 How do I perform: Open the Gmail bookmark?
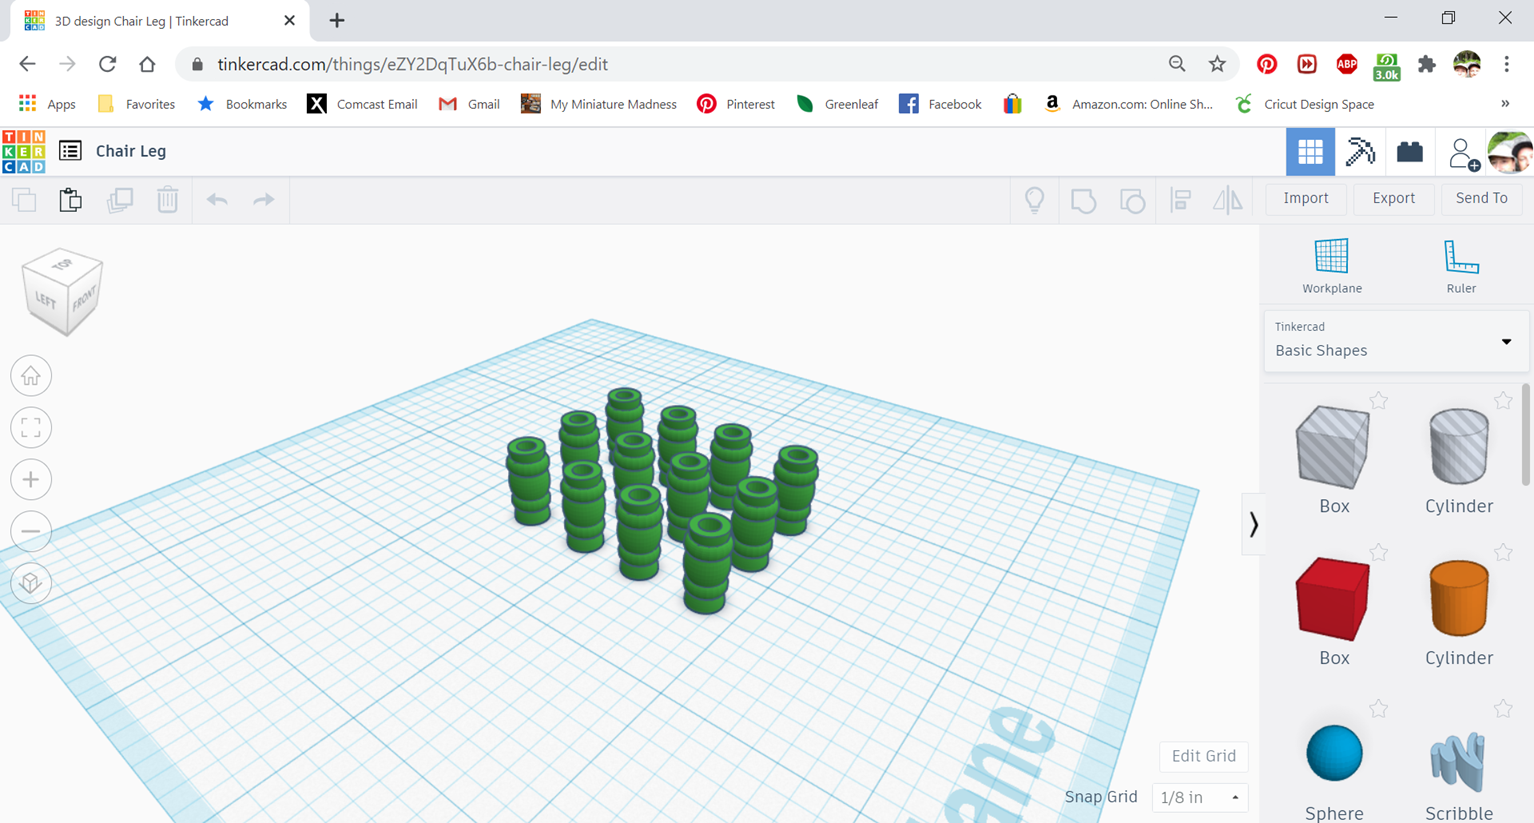469,104
